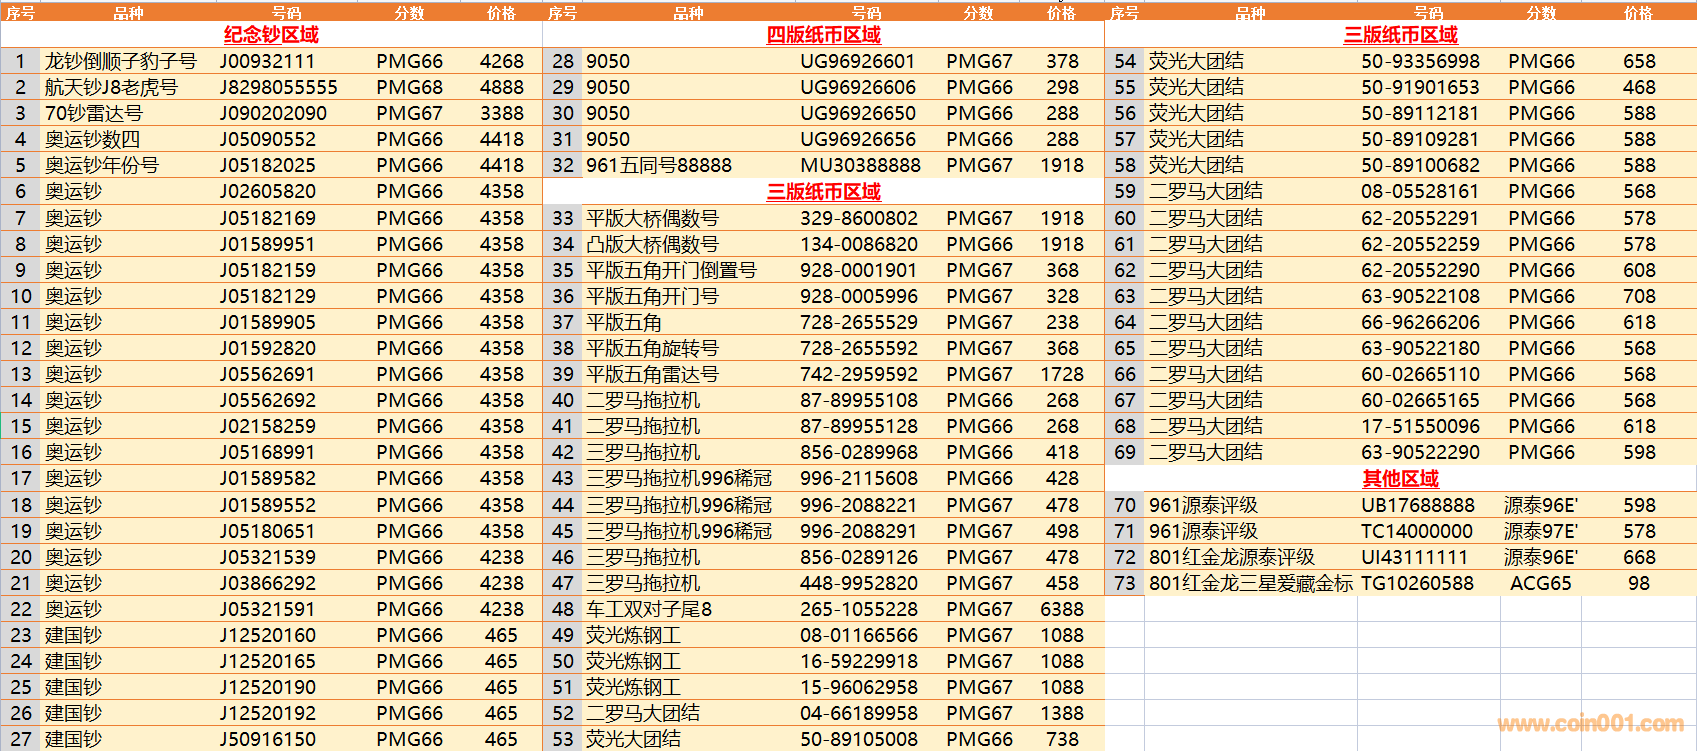Select serial number UB17688888 cell
The height and width of the screenshot is (751, 1697).
[x=1418, y=505]
